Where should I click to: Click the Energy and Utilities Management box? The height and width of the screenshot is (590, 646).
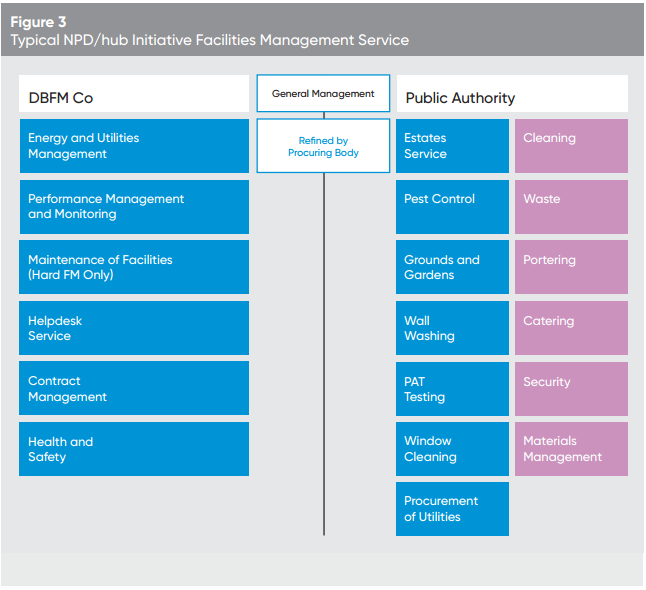134,146
